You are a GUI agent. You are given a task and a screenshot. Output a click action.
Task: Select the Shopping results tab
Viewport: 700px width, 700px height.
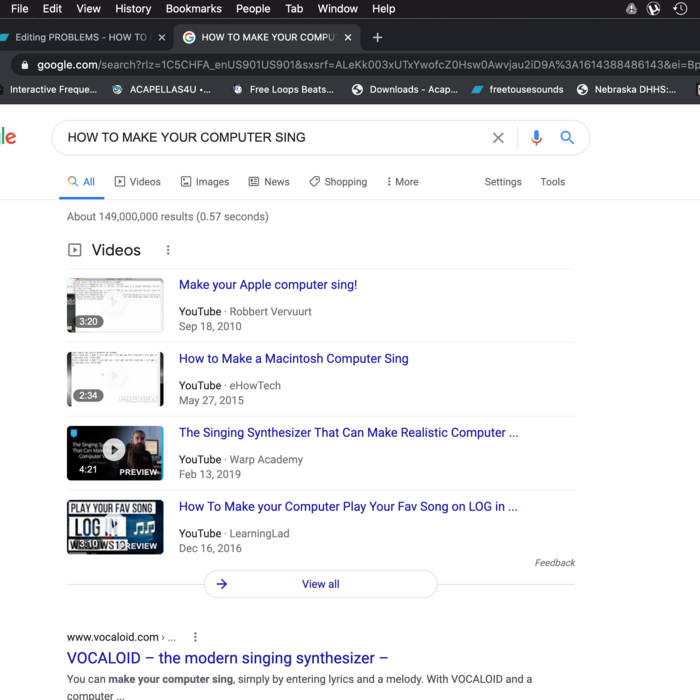[x=338, y=182]
